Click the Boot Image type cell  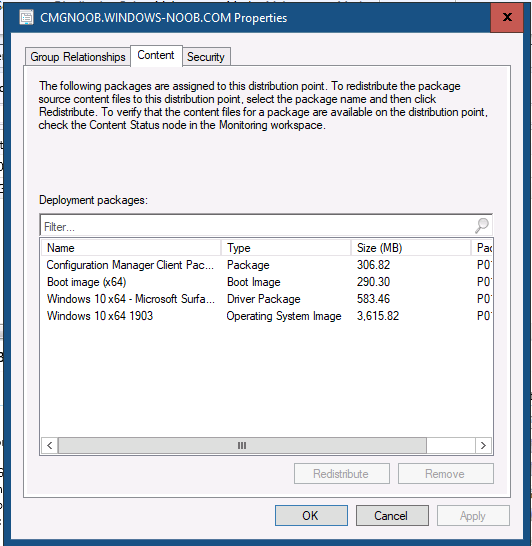tap(254, 282)
